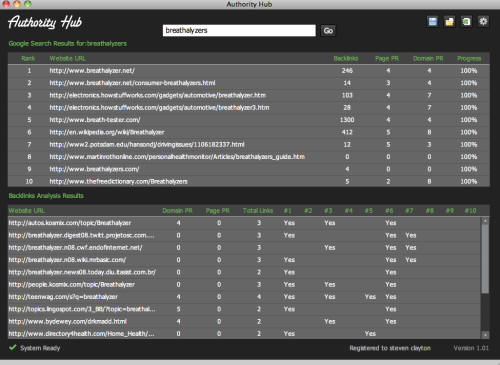This screenshot has width=500, height=365.
Task: Select the martinrothonline.com breathalyzers_guide result
Action: [249, 157]
